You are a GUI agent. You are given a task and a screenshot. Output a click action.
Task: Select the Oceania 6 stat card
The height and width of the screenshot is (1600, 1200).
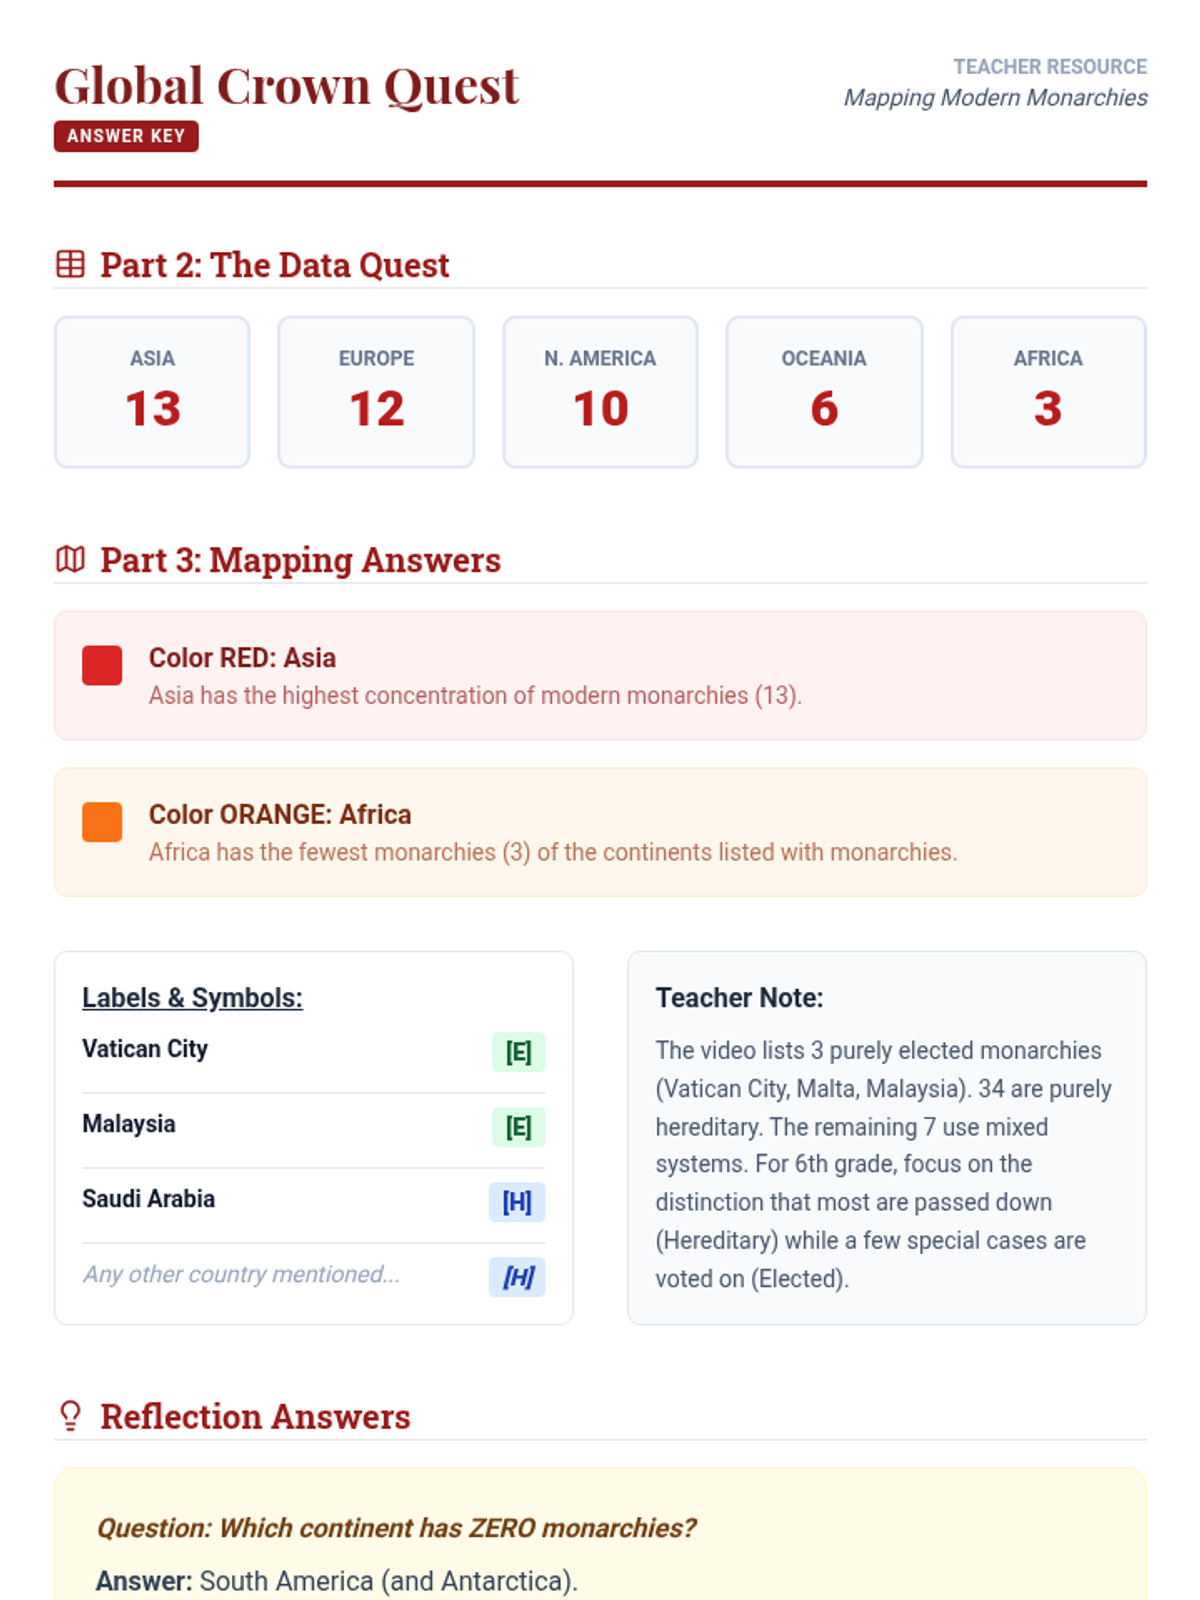[x=824, y=392]
